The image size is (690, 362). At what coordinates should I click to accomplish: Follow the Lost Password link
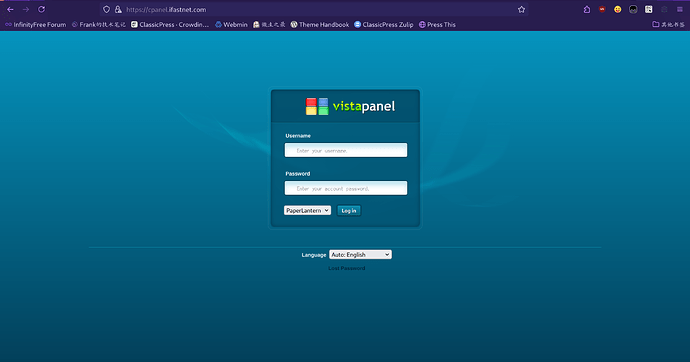click(x=347, y=268)
